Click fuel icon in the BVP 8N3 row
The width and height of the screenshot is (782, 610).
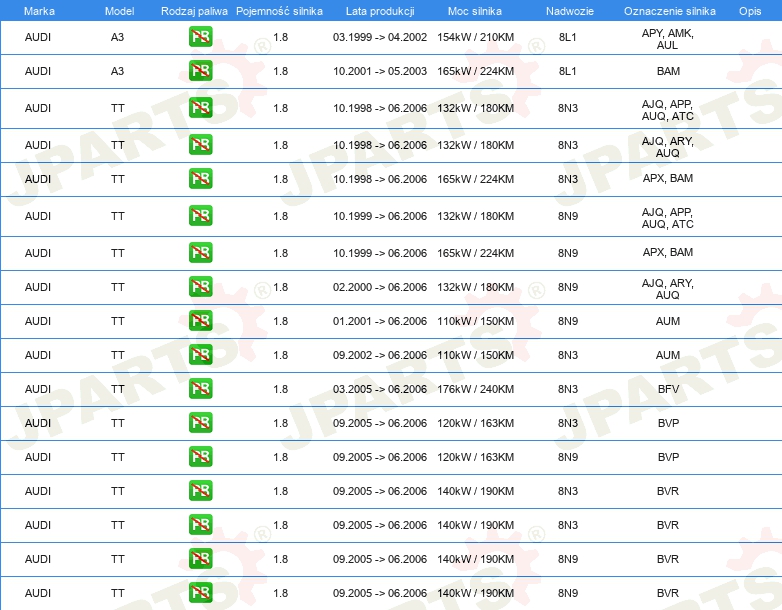point(200,422)
